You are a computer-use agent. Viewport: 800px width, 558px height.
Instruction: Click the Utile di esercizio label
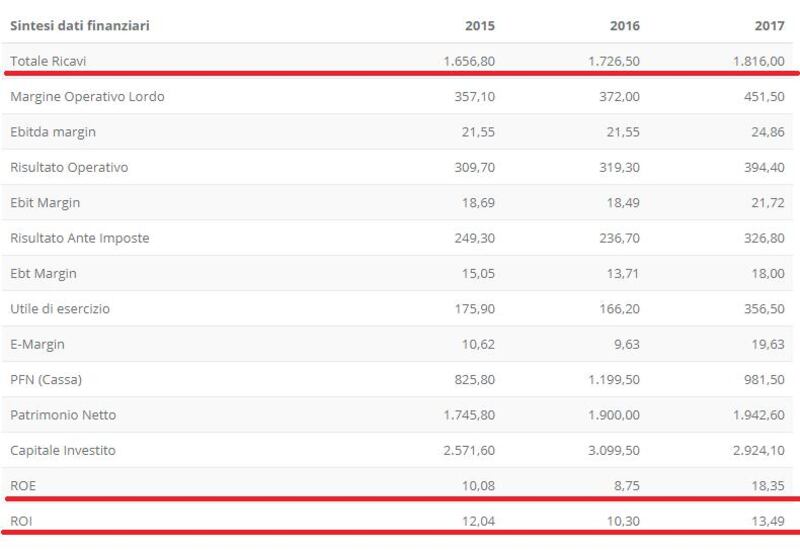click(60, 309)
